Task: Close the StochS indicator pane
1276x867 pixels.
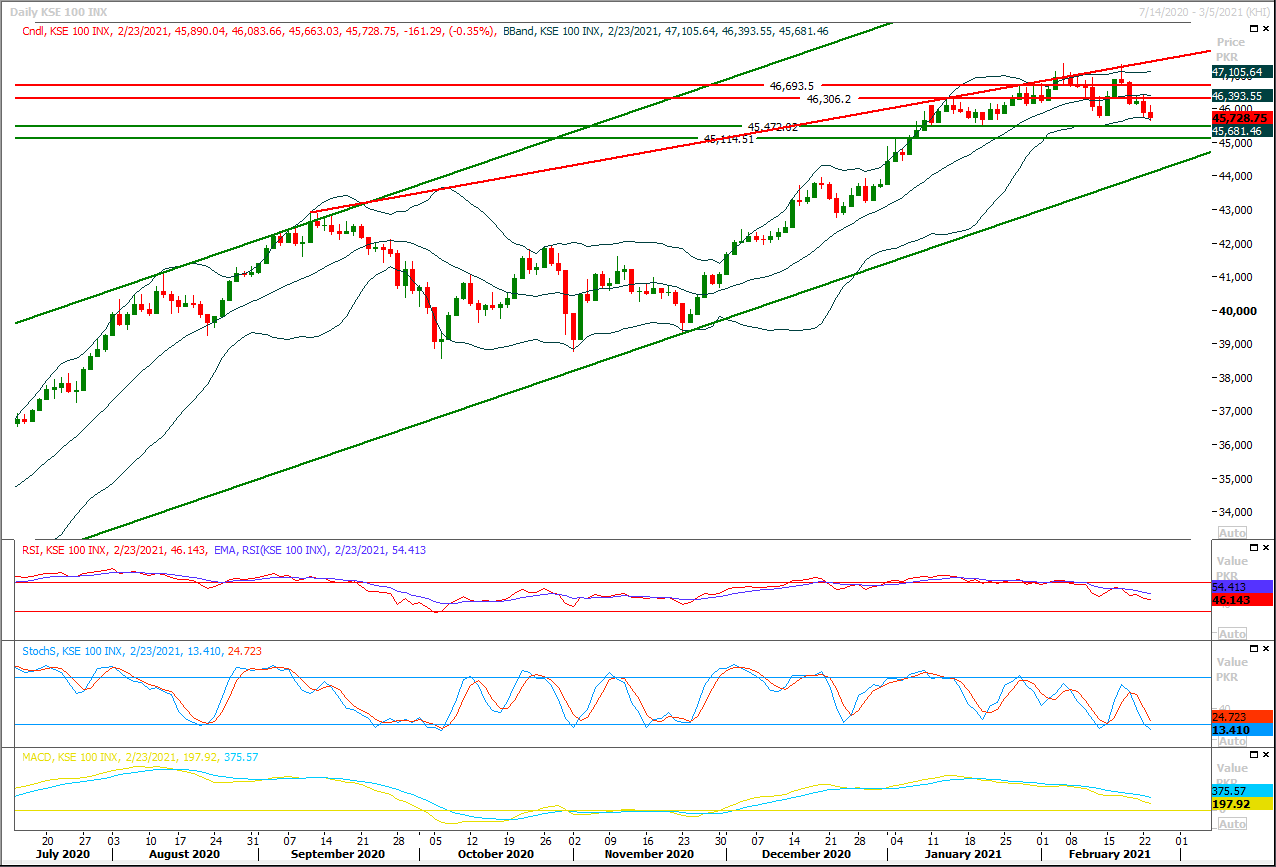Action: 1267,649
